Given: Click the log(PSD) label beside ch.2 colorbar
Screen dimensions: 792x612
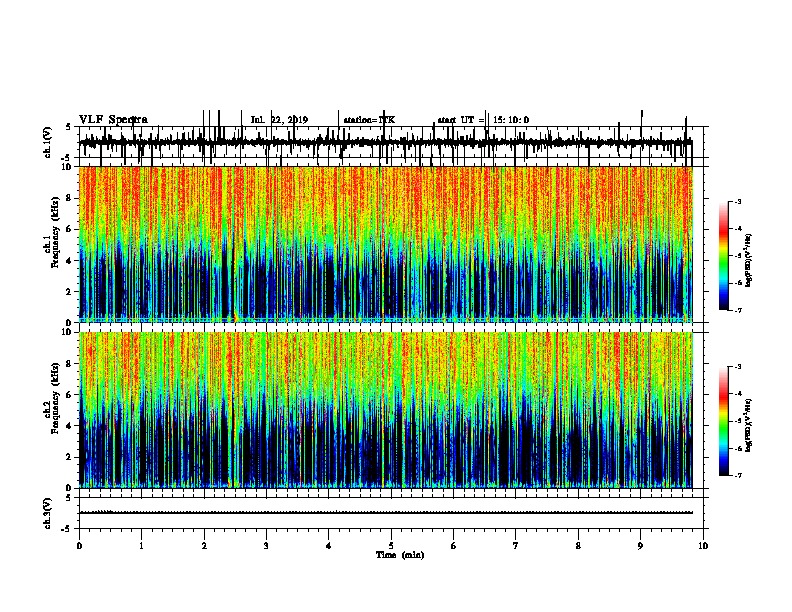Looking at the screenshot, I should click(748, 425).
